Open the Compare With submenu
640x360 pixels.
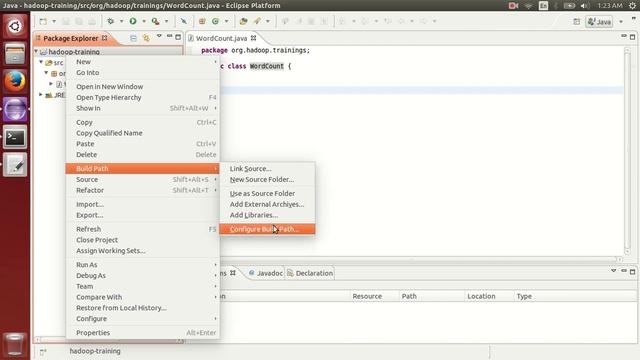pos(142,297)
